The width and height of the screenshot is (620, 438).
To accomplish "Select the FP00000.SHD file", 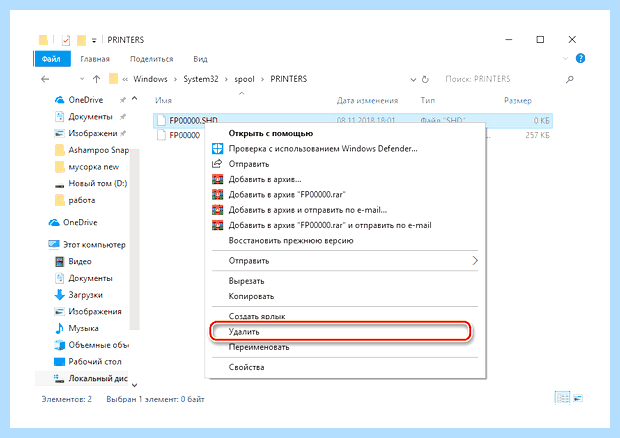I will click(352, 120).
